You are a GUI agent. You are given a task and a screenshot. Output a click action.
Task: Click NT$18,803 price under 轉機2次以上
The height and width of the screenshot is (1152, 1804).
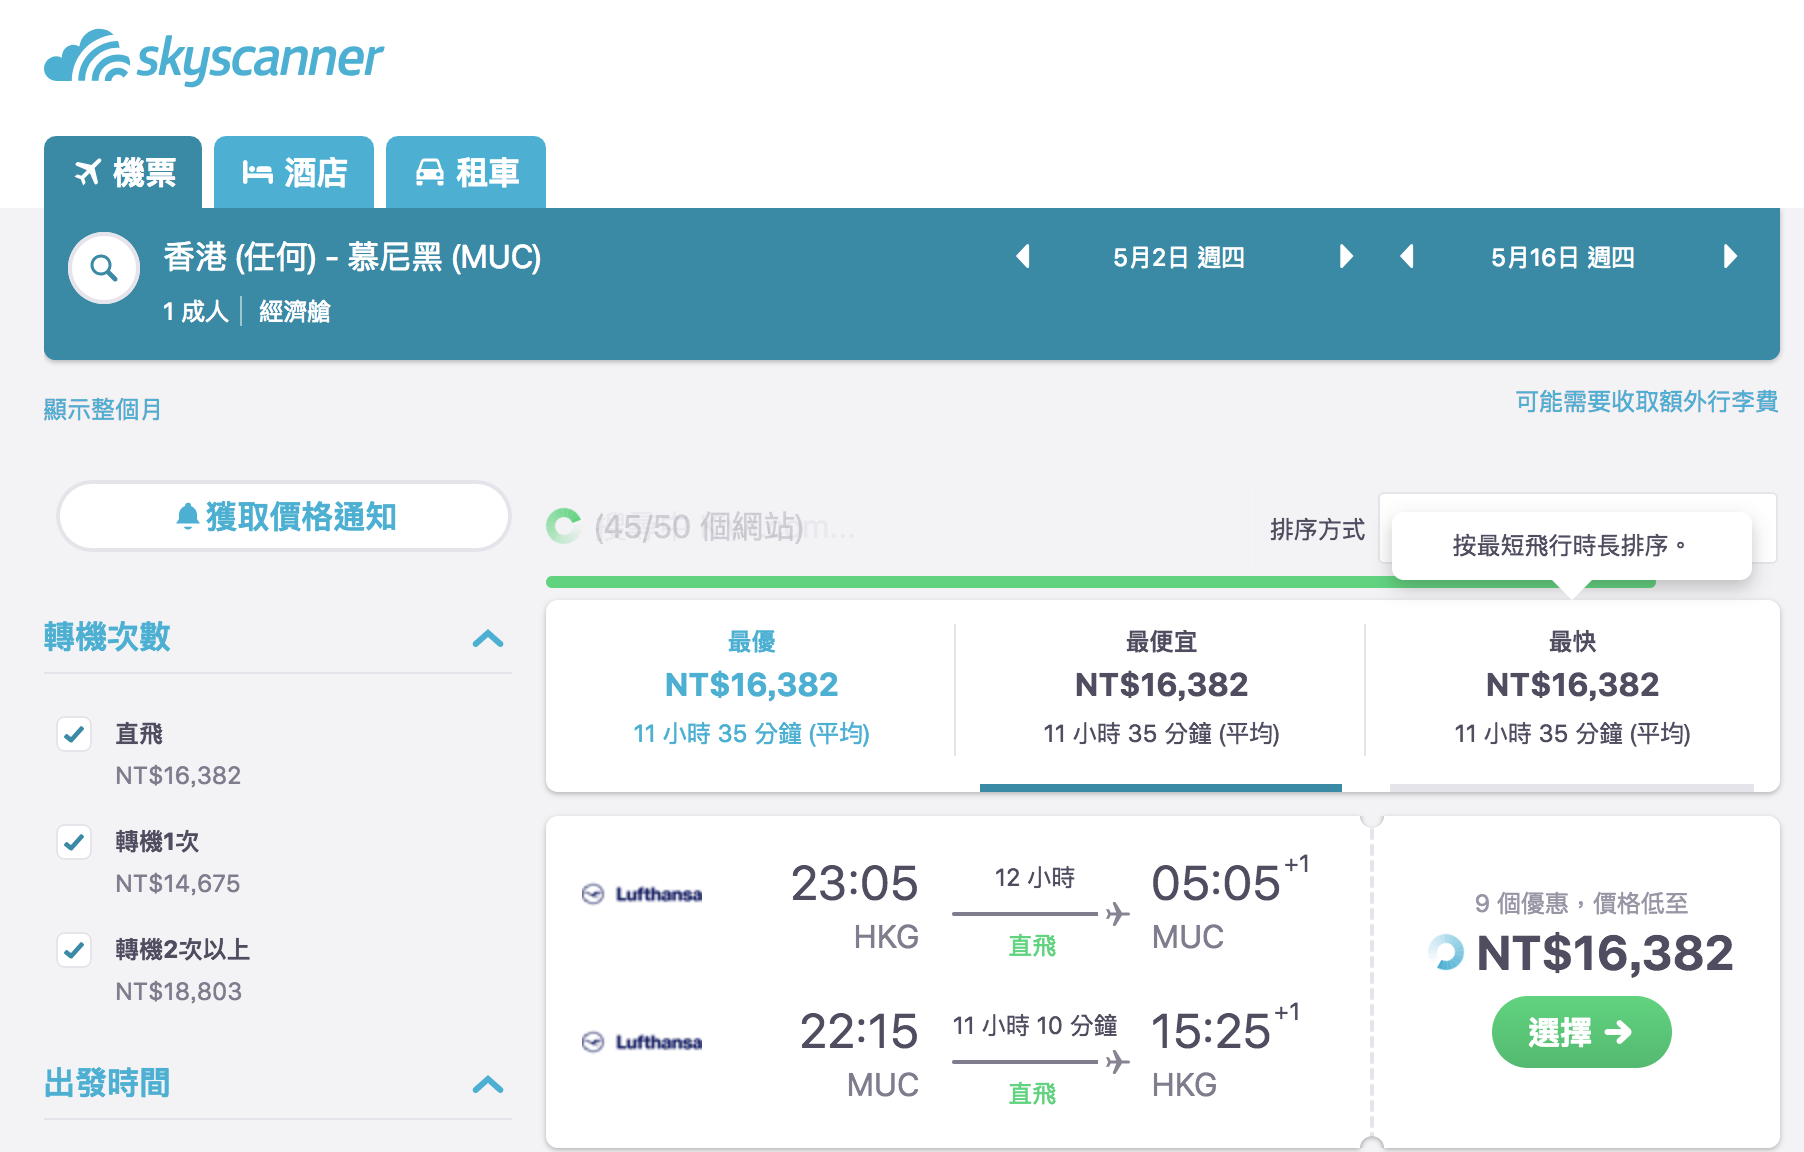point(178,992)
